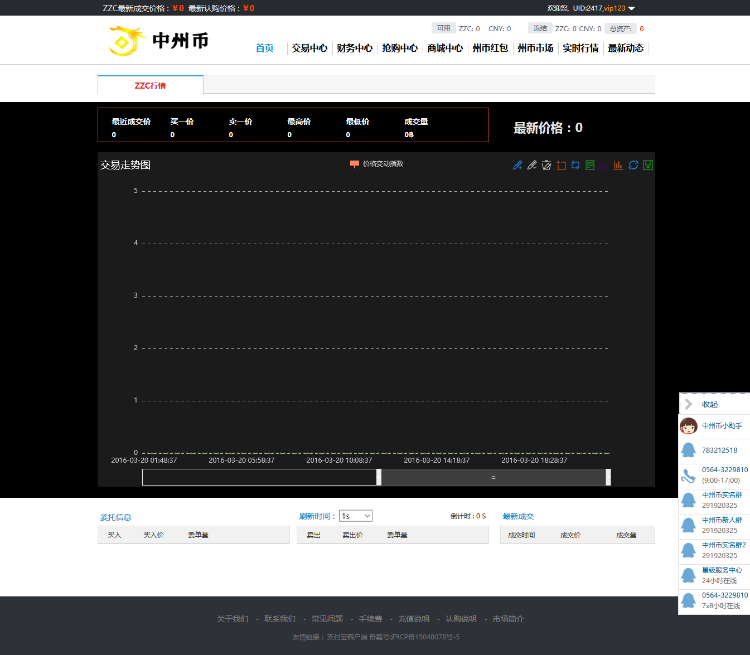Click the 倒计时 countdown text

pyautogui.click(x=468, y=516)
